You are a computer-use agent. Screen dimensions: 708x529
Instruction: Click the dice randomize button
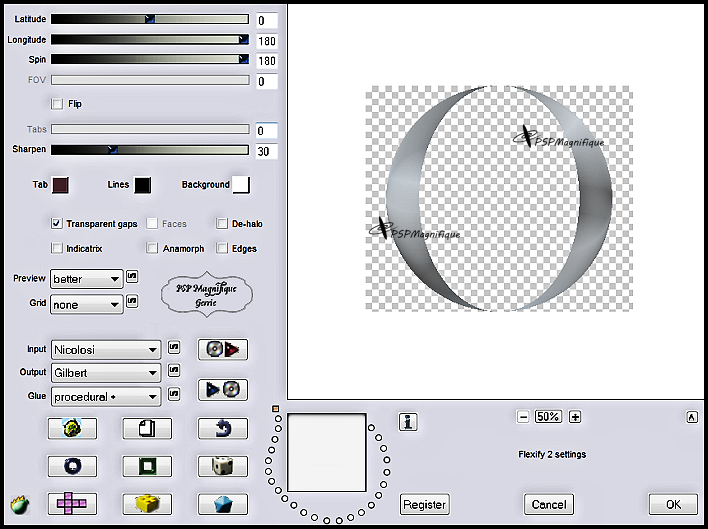coord(223,466)
